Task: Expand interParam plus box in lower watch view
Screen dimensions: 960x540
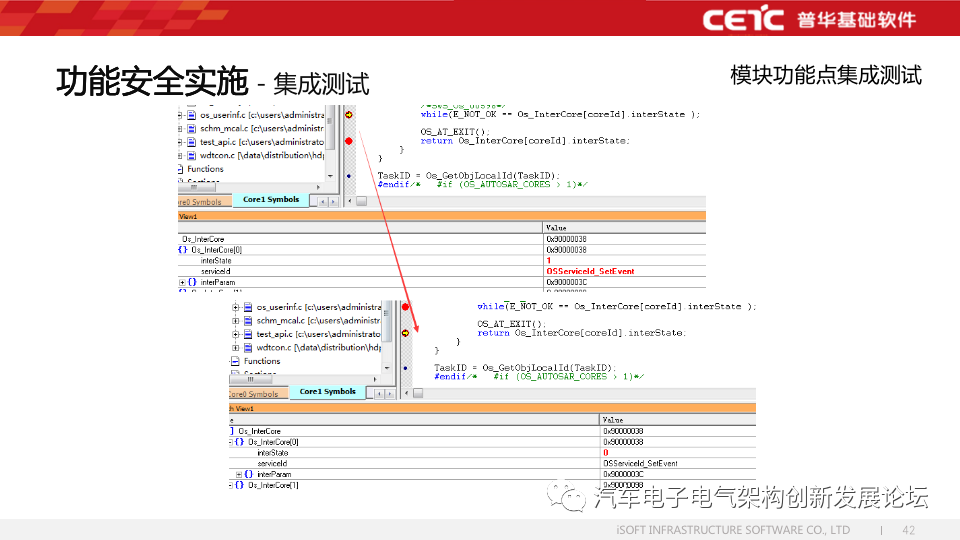Action: 239,475
